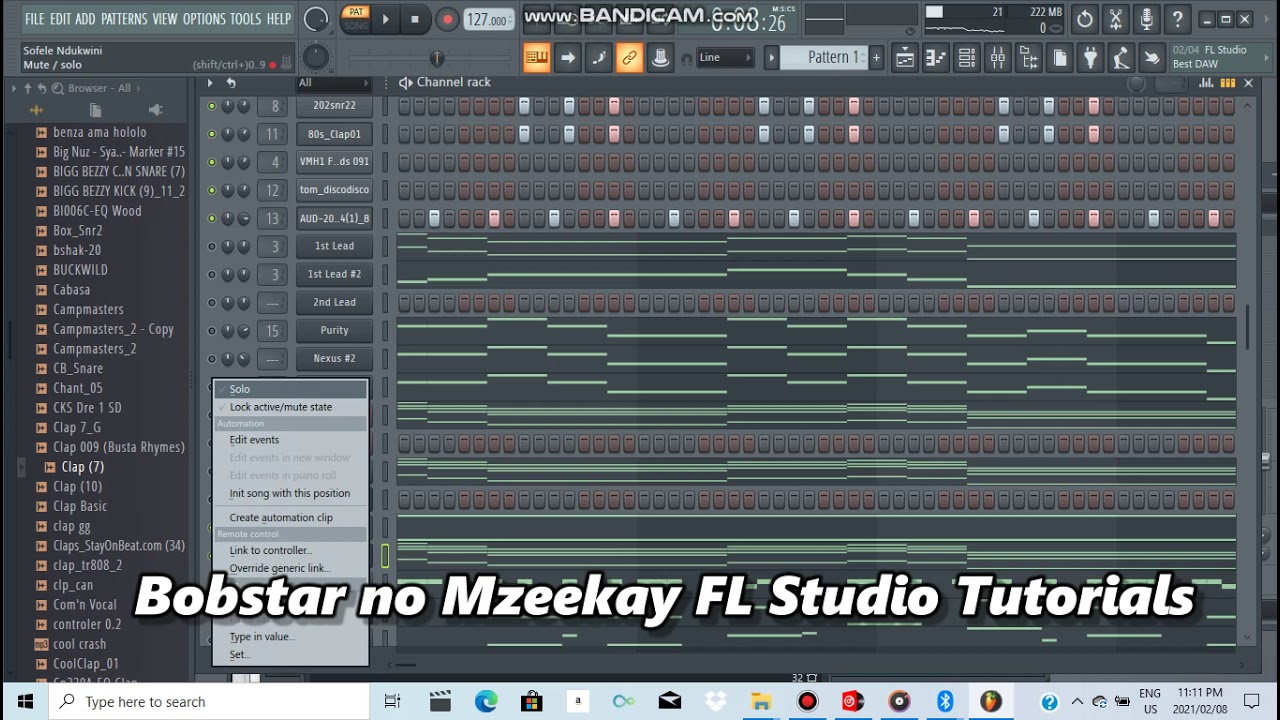Image resolution: width=1280 pixels, height=720 pixels.
Task: Select Solo in the context menu
Action: [x=291, y=389]
